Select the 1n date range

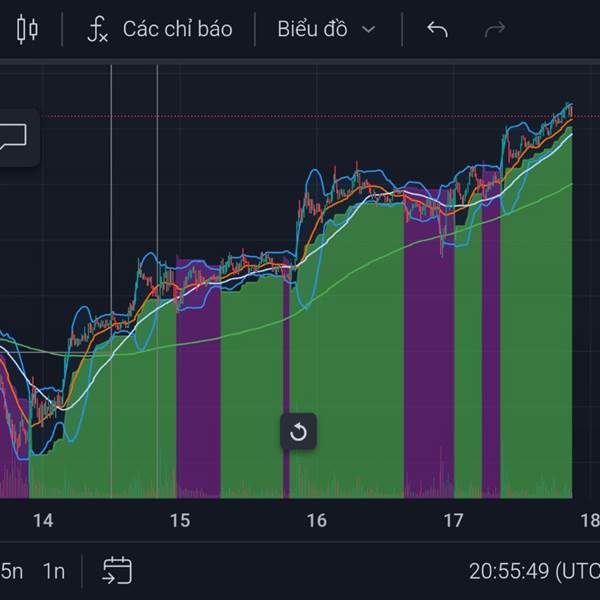tap(54, 571)
